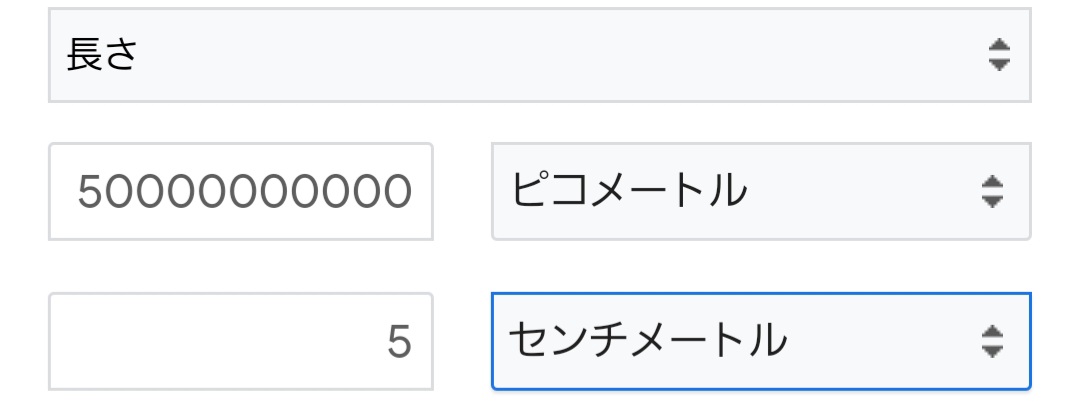Open the ピコメートル unit dropdown

(760, 191)
